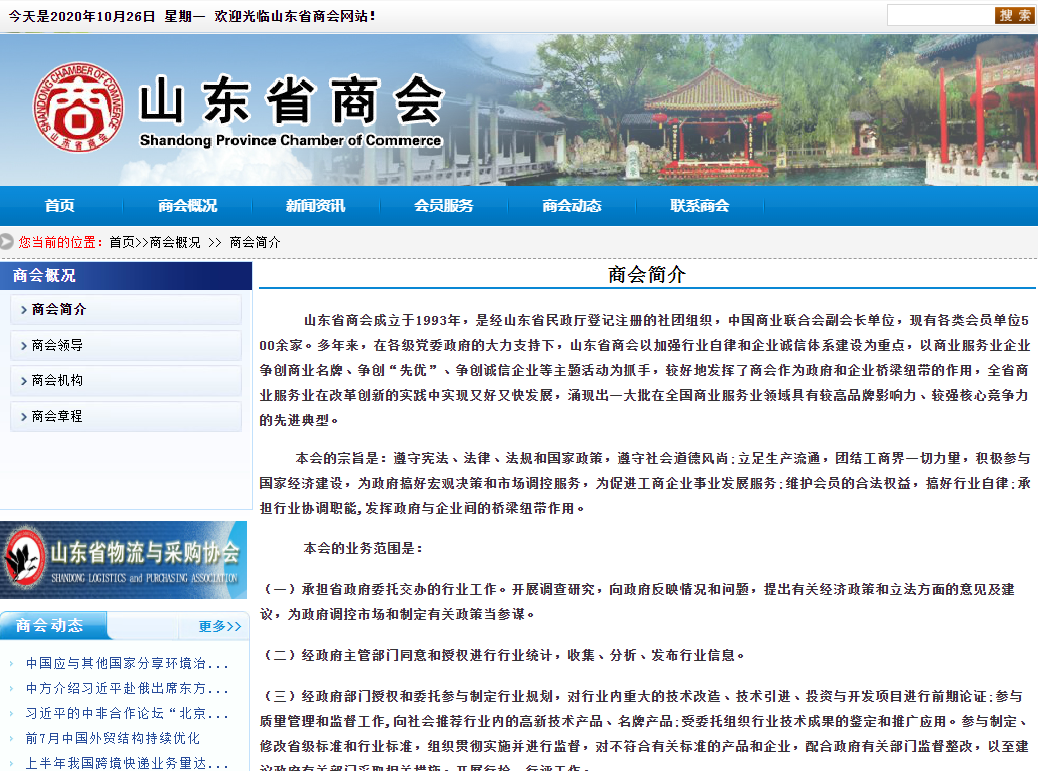
Task: Click the 首页 breadcrumb link
Action: tap(122, 242)
